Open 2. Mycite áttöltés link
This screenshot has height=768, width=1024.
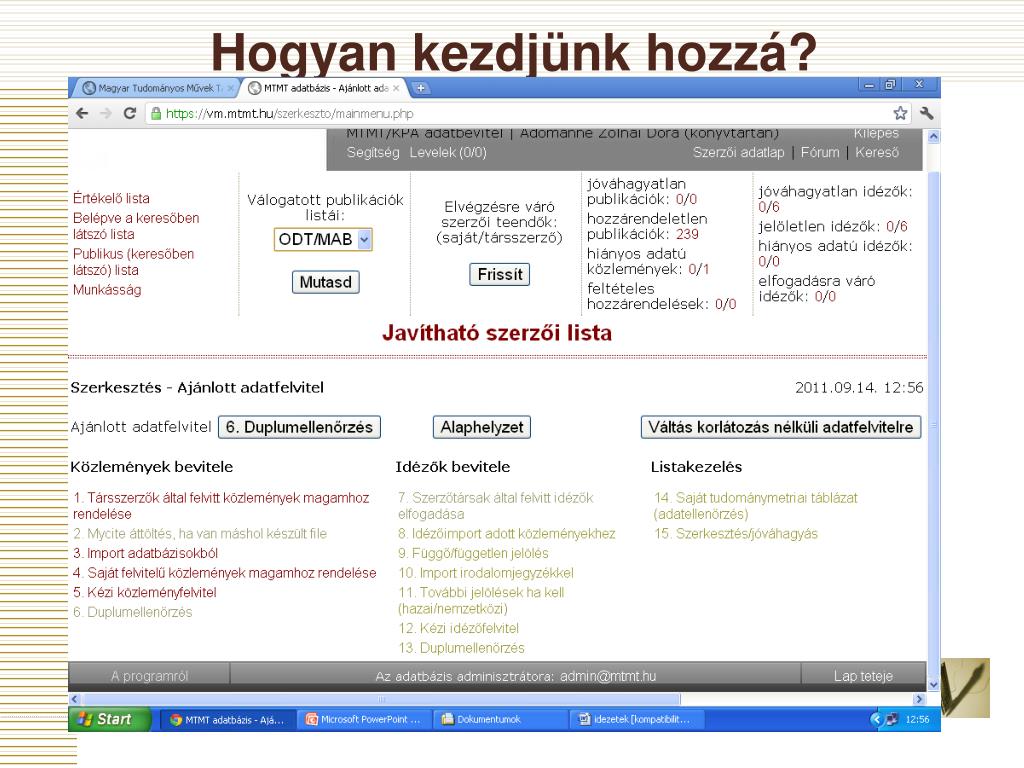[x=200, y=534]
